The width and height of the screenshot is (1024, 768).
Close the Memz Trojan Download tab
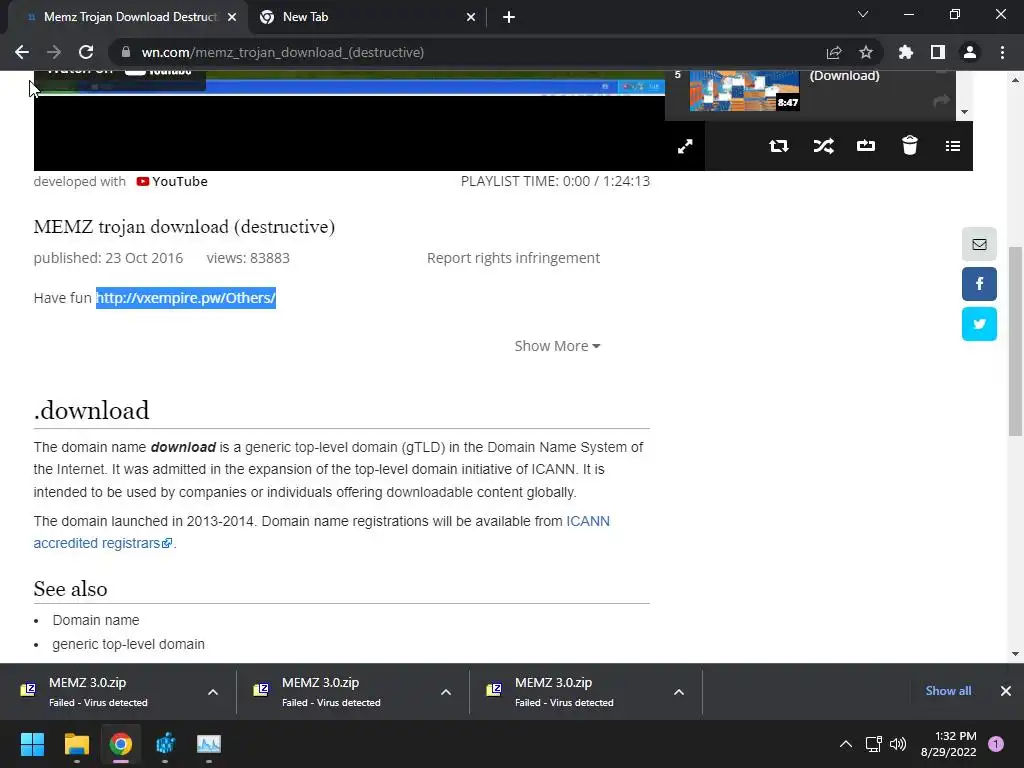pos(232,17)
